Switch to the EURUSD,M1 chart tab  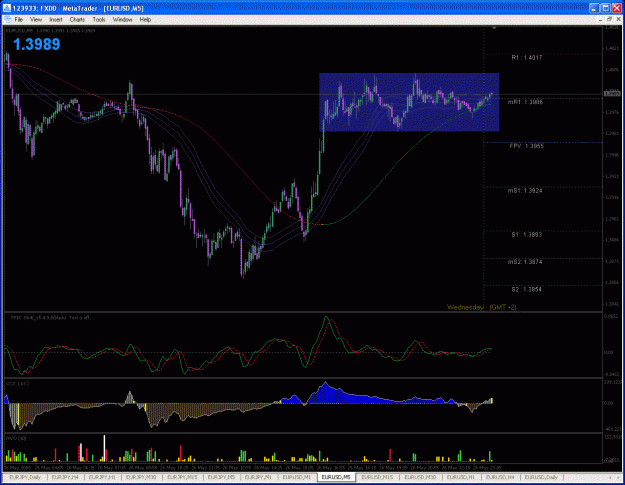click(x=297, y=477)
